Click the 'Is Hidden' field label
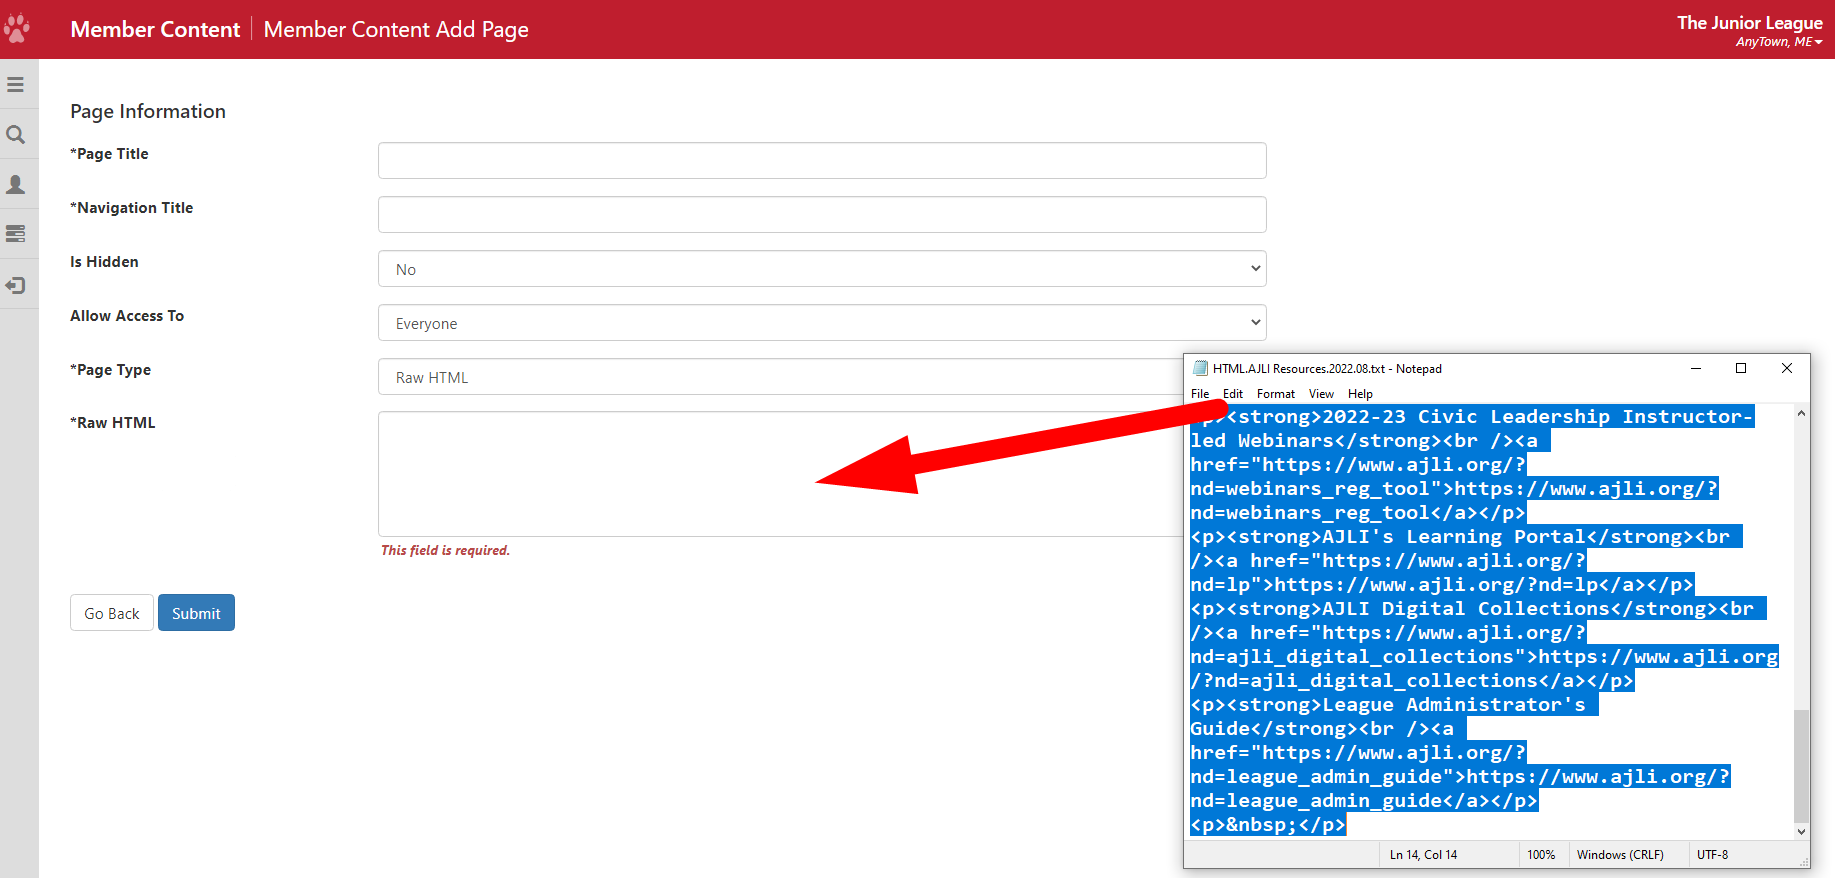Screen dimensions: 1835x878 (104, 262)
